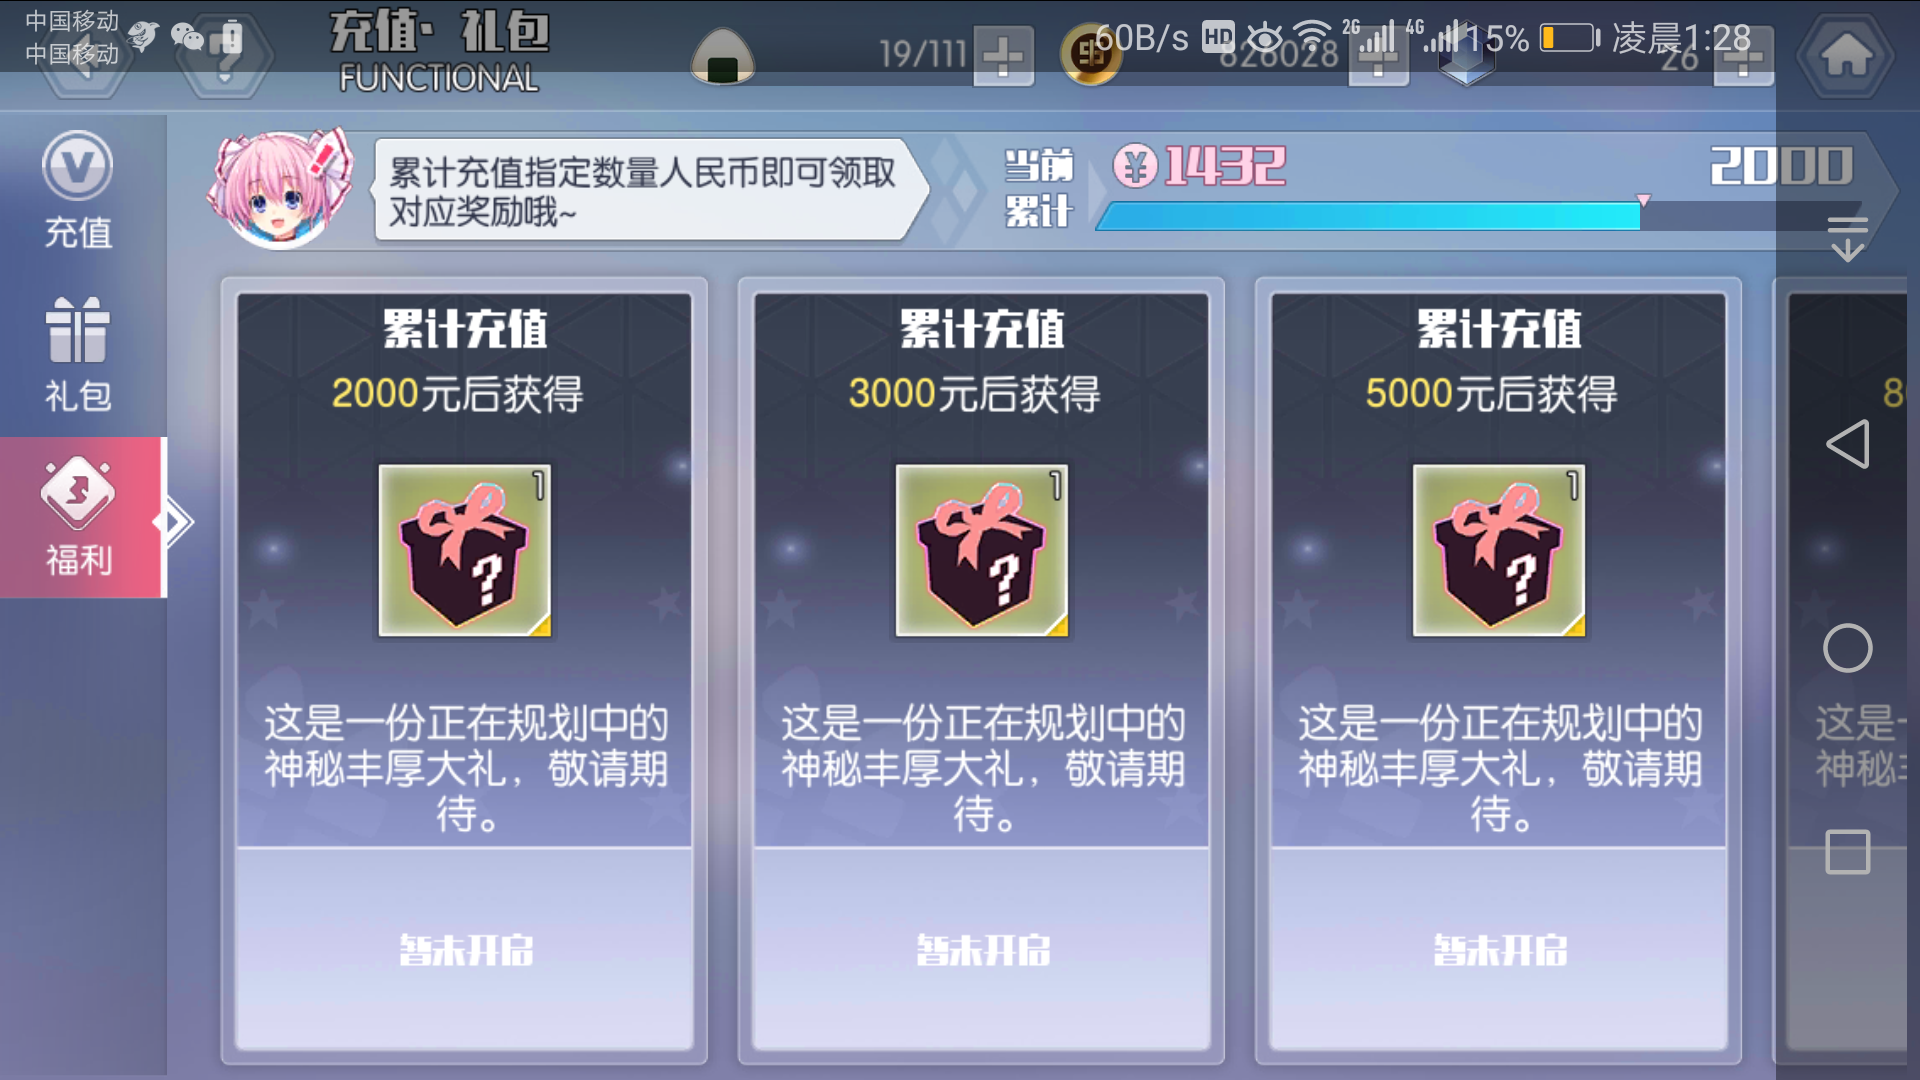
Task: Expand the selected tab's side arrow
Action: click(174, 522)
